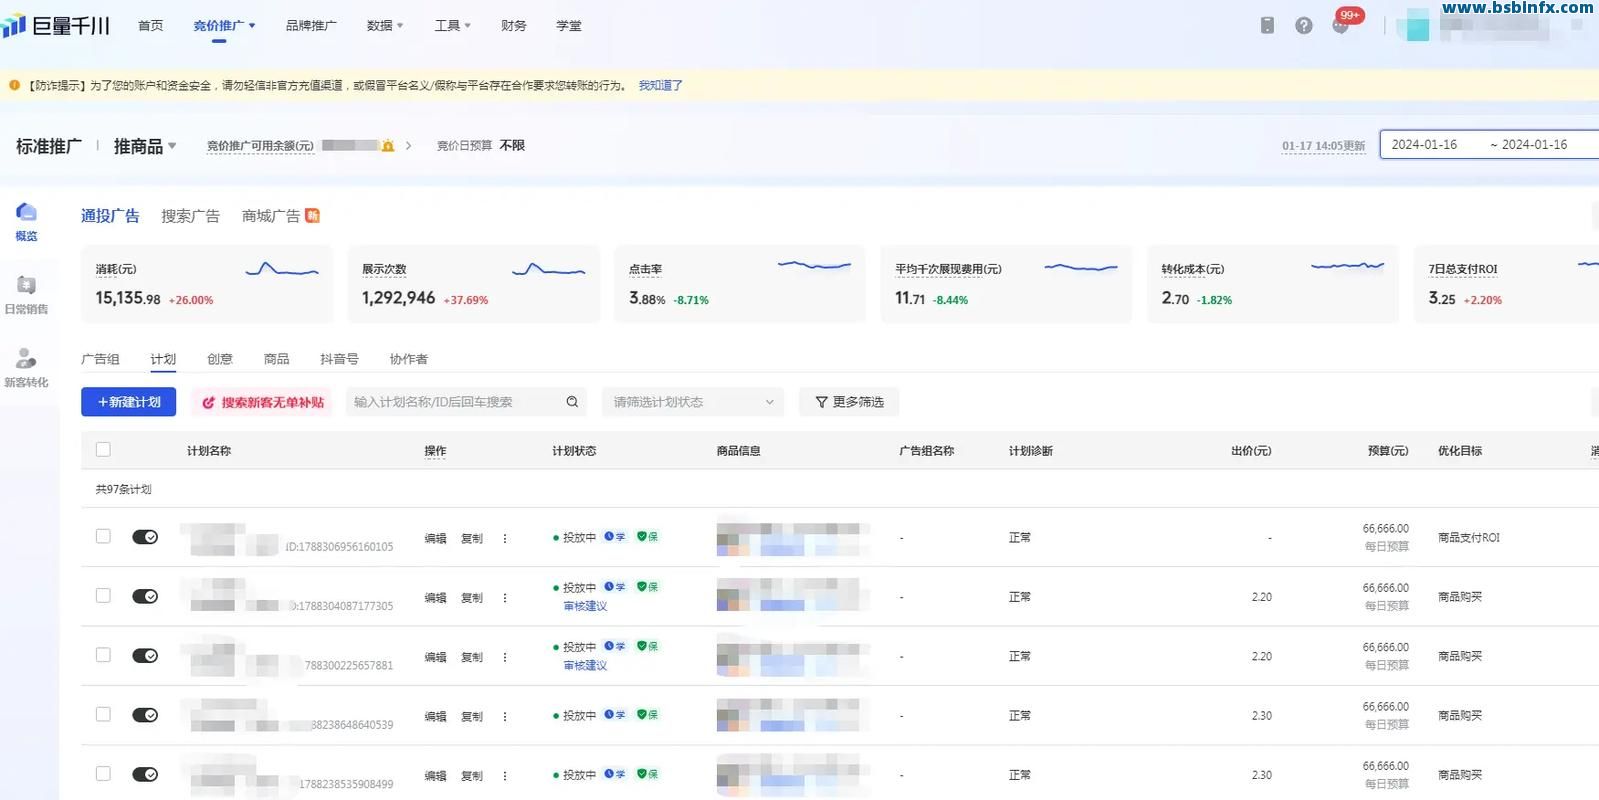1599x800 pixels.
Task: Click the account avatar in the top bar
Action: click(x=1417, y=26)
